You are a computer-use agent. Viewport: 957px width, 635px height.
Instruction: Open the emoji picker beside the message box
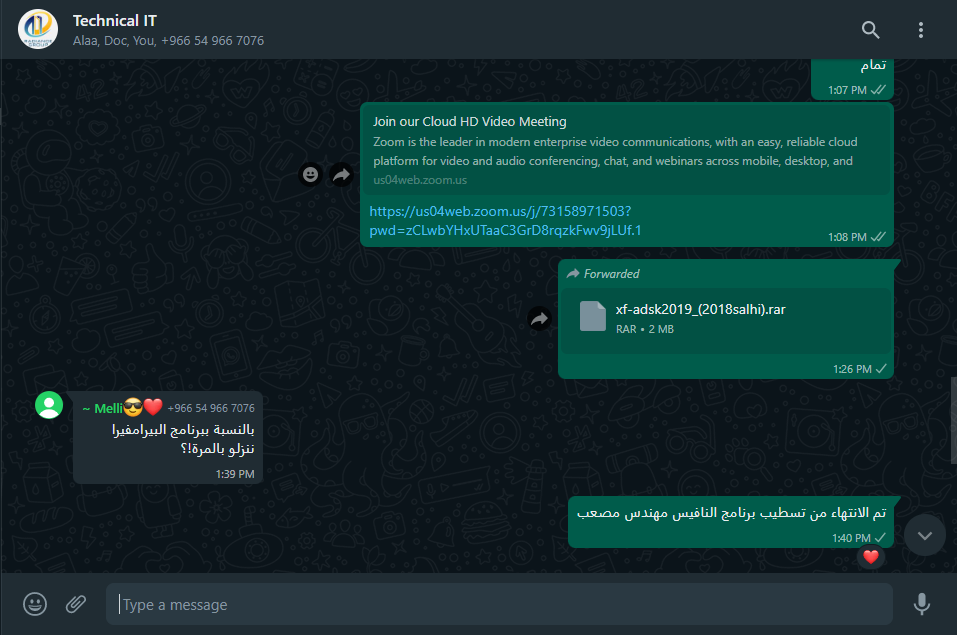pos(35,604)
